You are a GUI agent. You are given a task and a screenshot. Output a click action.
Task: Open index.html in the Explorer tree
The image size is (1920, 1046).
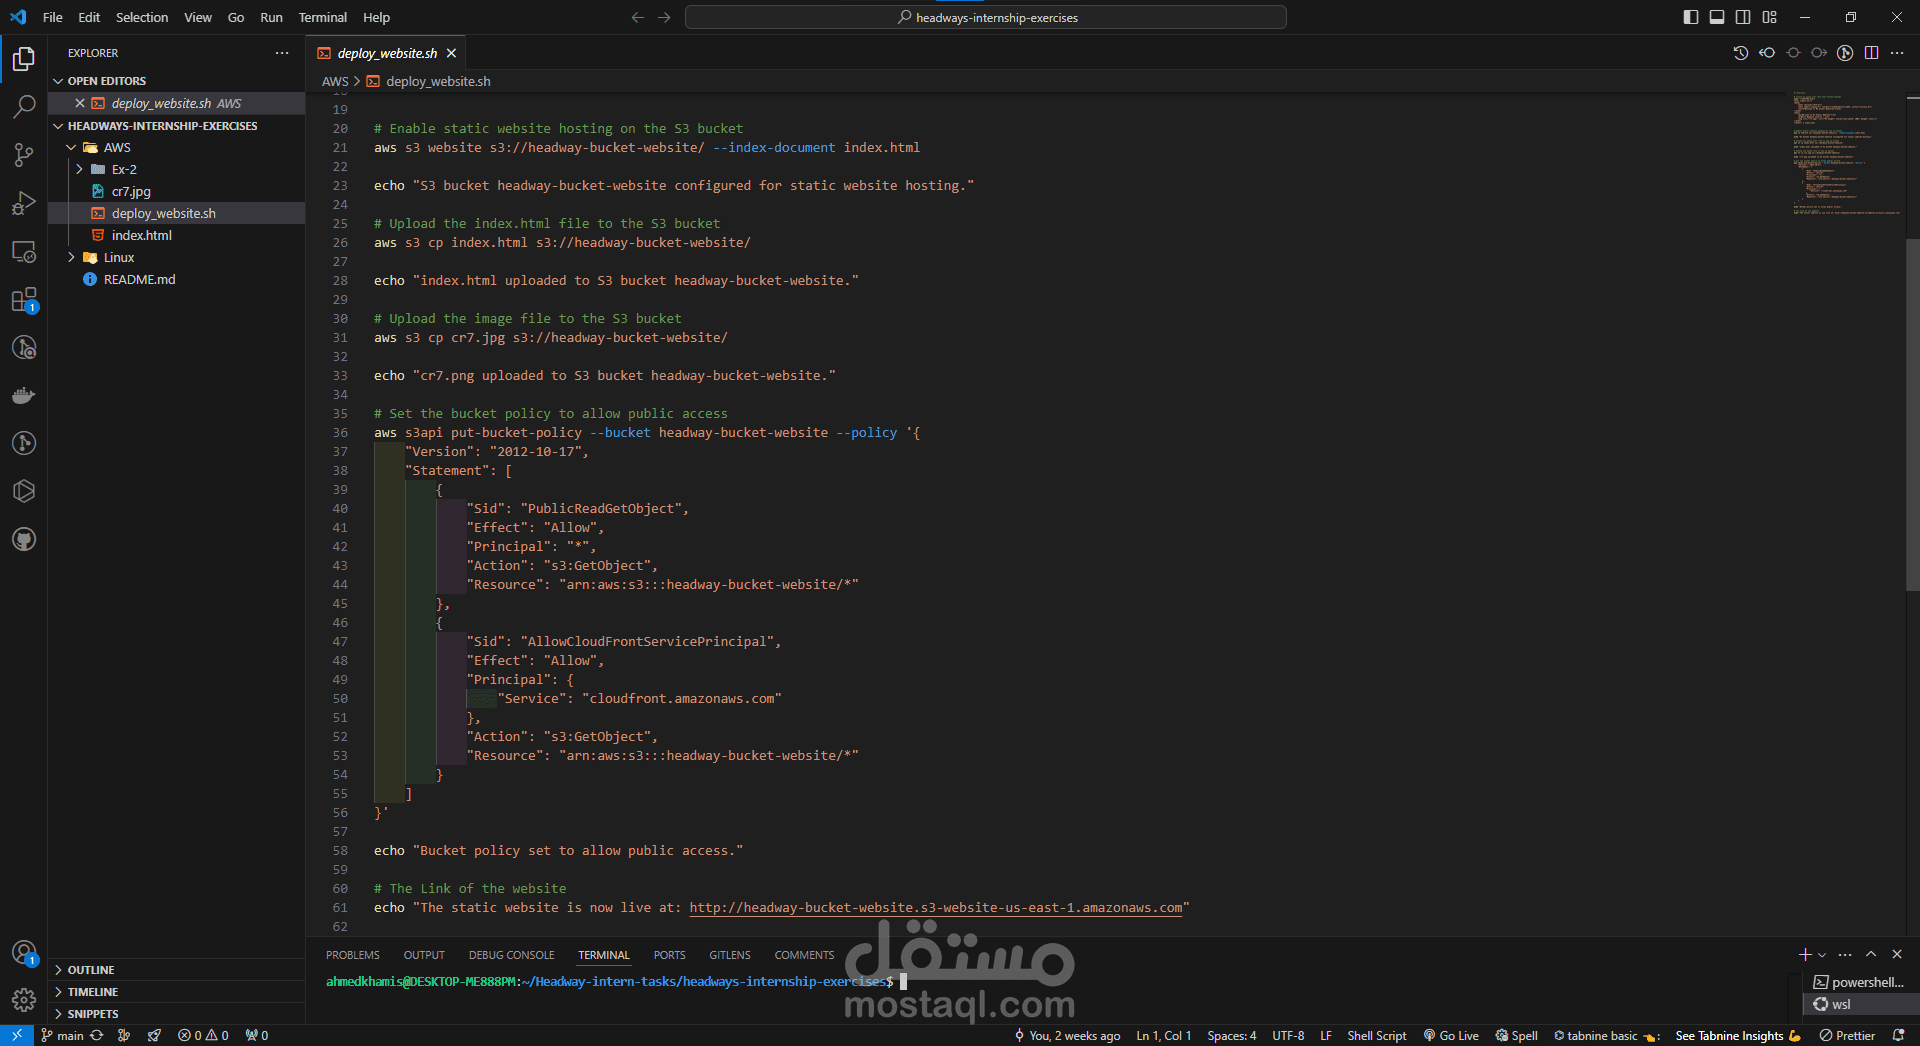point(176,236)
